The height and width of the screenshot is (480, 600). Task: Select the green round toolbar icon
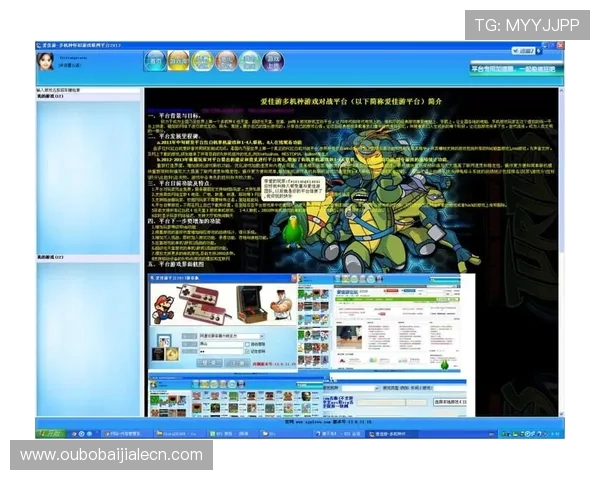202,62
